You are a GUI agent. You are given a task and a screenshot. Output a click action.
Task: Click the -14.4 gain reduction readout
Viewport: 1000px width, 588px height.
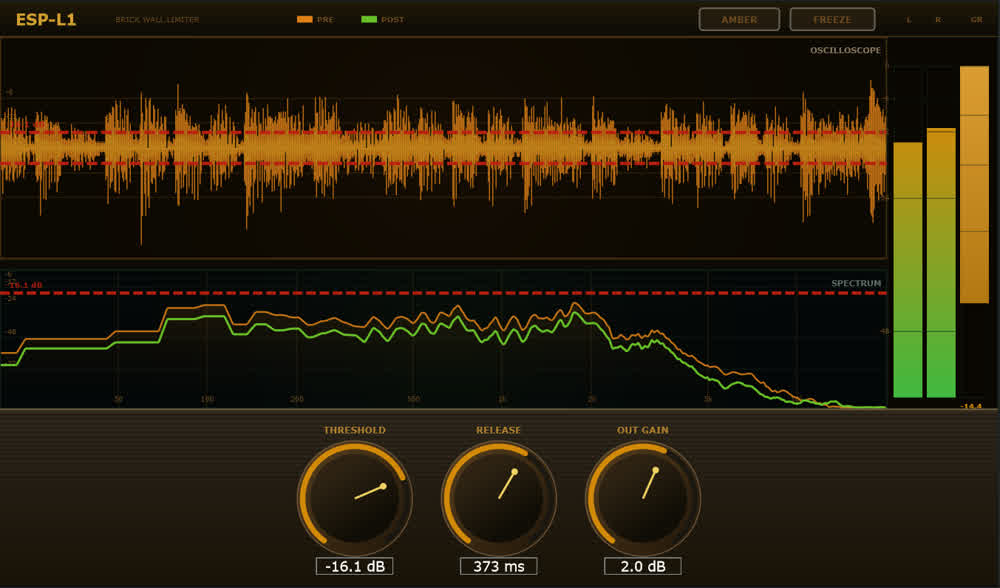tap(971, 406)
